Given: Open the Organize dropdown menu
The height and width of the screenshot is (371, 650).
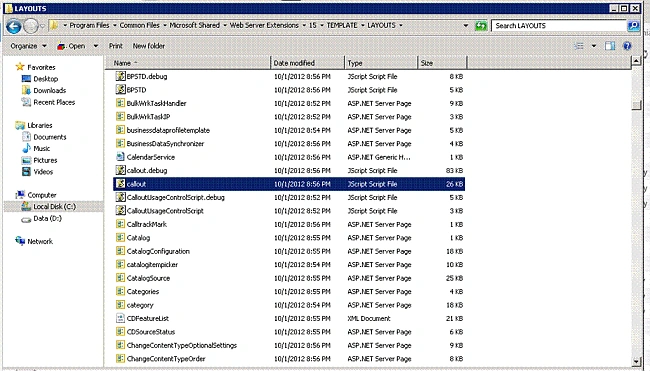Looking at the screenshot, I should (x=28, y=46).
